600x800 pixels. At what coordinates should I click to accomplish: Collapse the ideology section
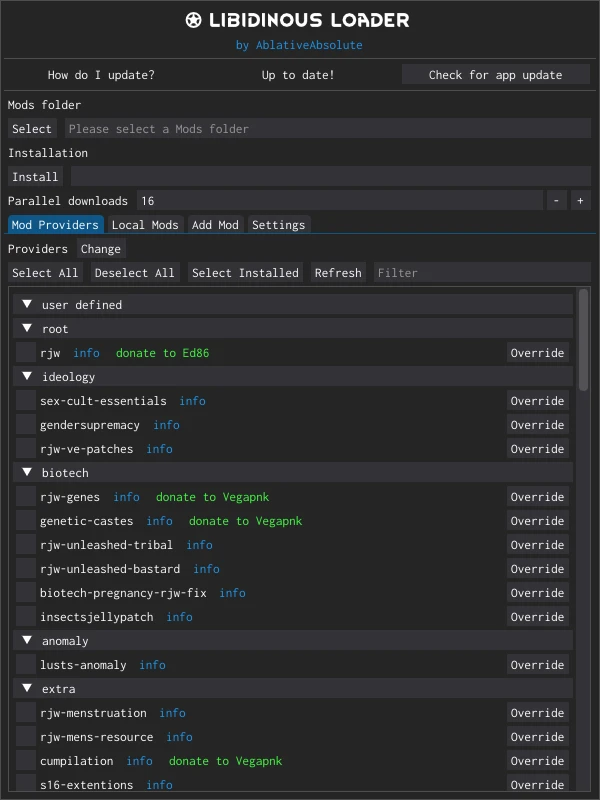[x=27, y=376]
